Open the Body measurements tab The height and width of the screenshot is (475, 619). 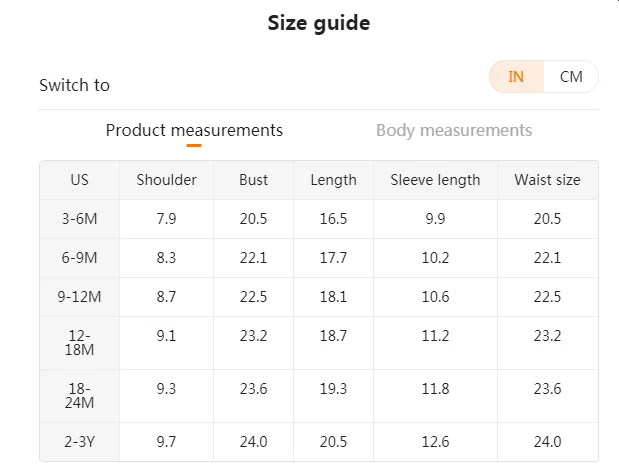[454, 130]
